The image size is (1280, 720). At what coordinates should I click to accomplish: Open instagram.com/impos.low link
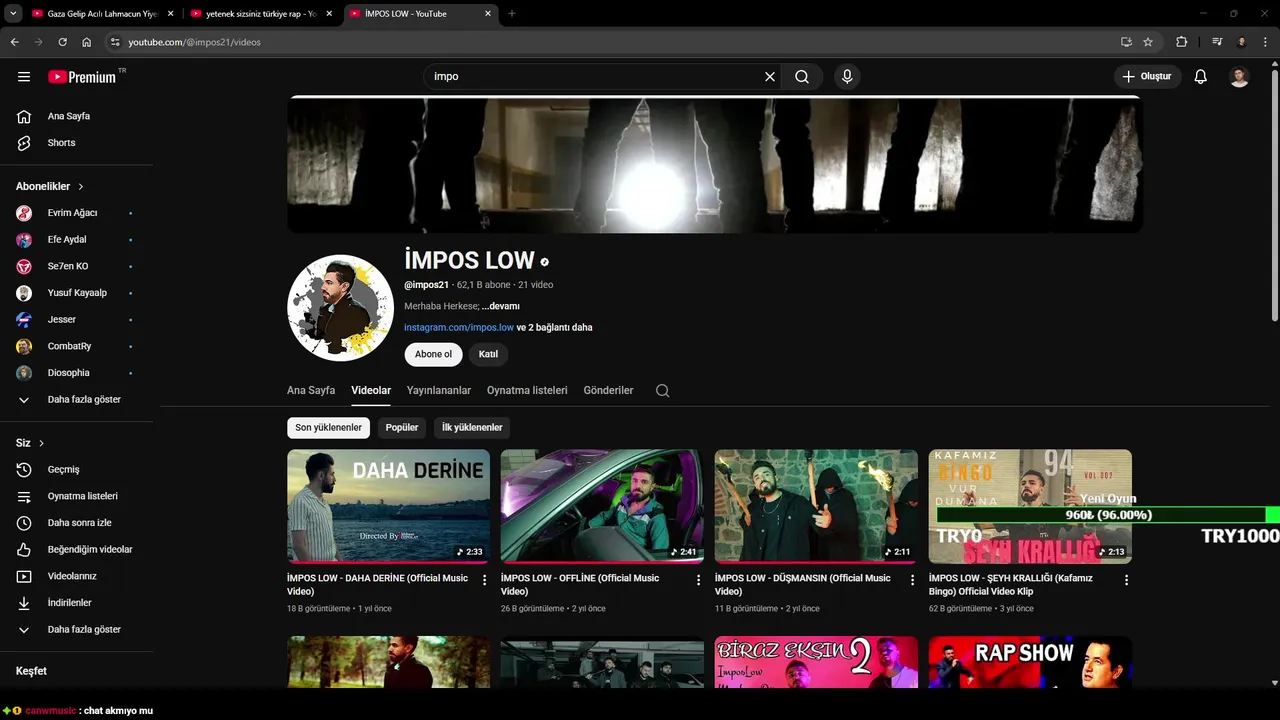click(459, 327)
